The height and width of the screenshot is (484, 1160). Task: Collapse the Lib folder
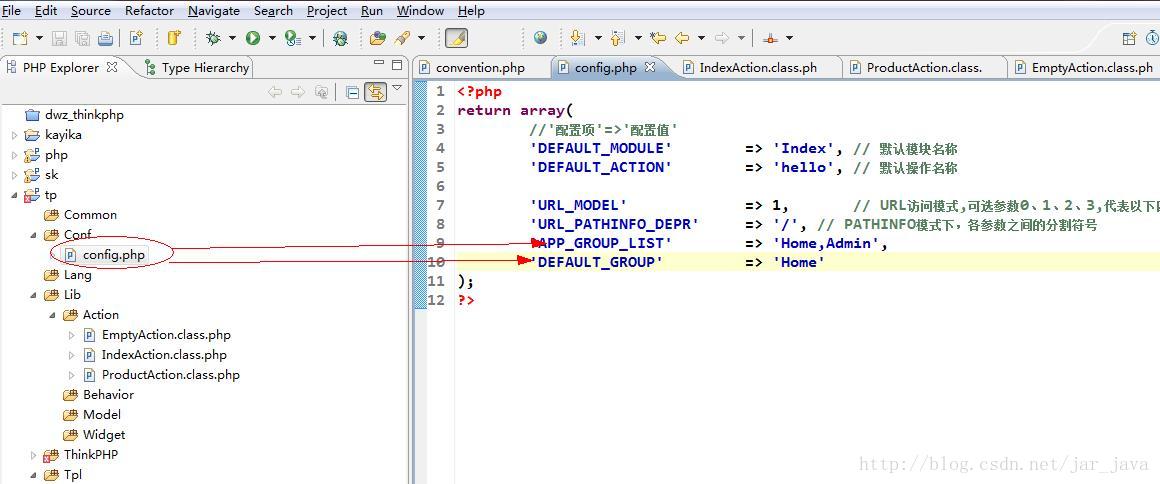click(x=34, y=295)
